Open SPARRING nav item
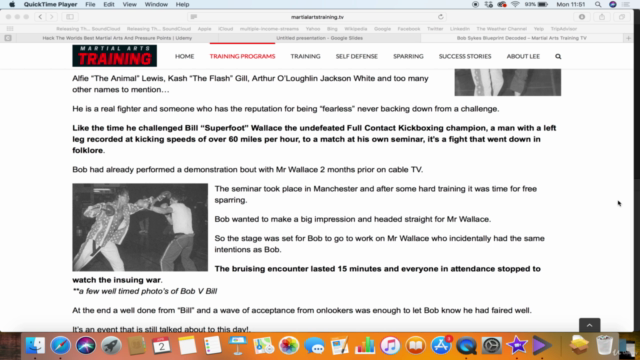The height and width of the screenshot is (360, 640). tap(408, 56)
